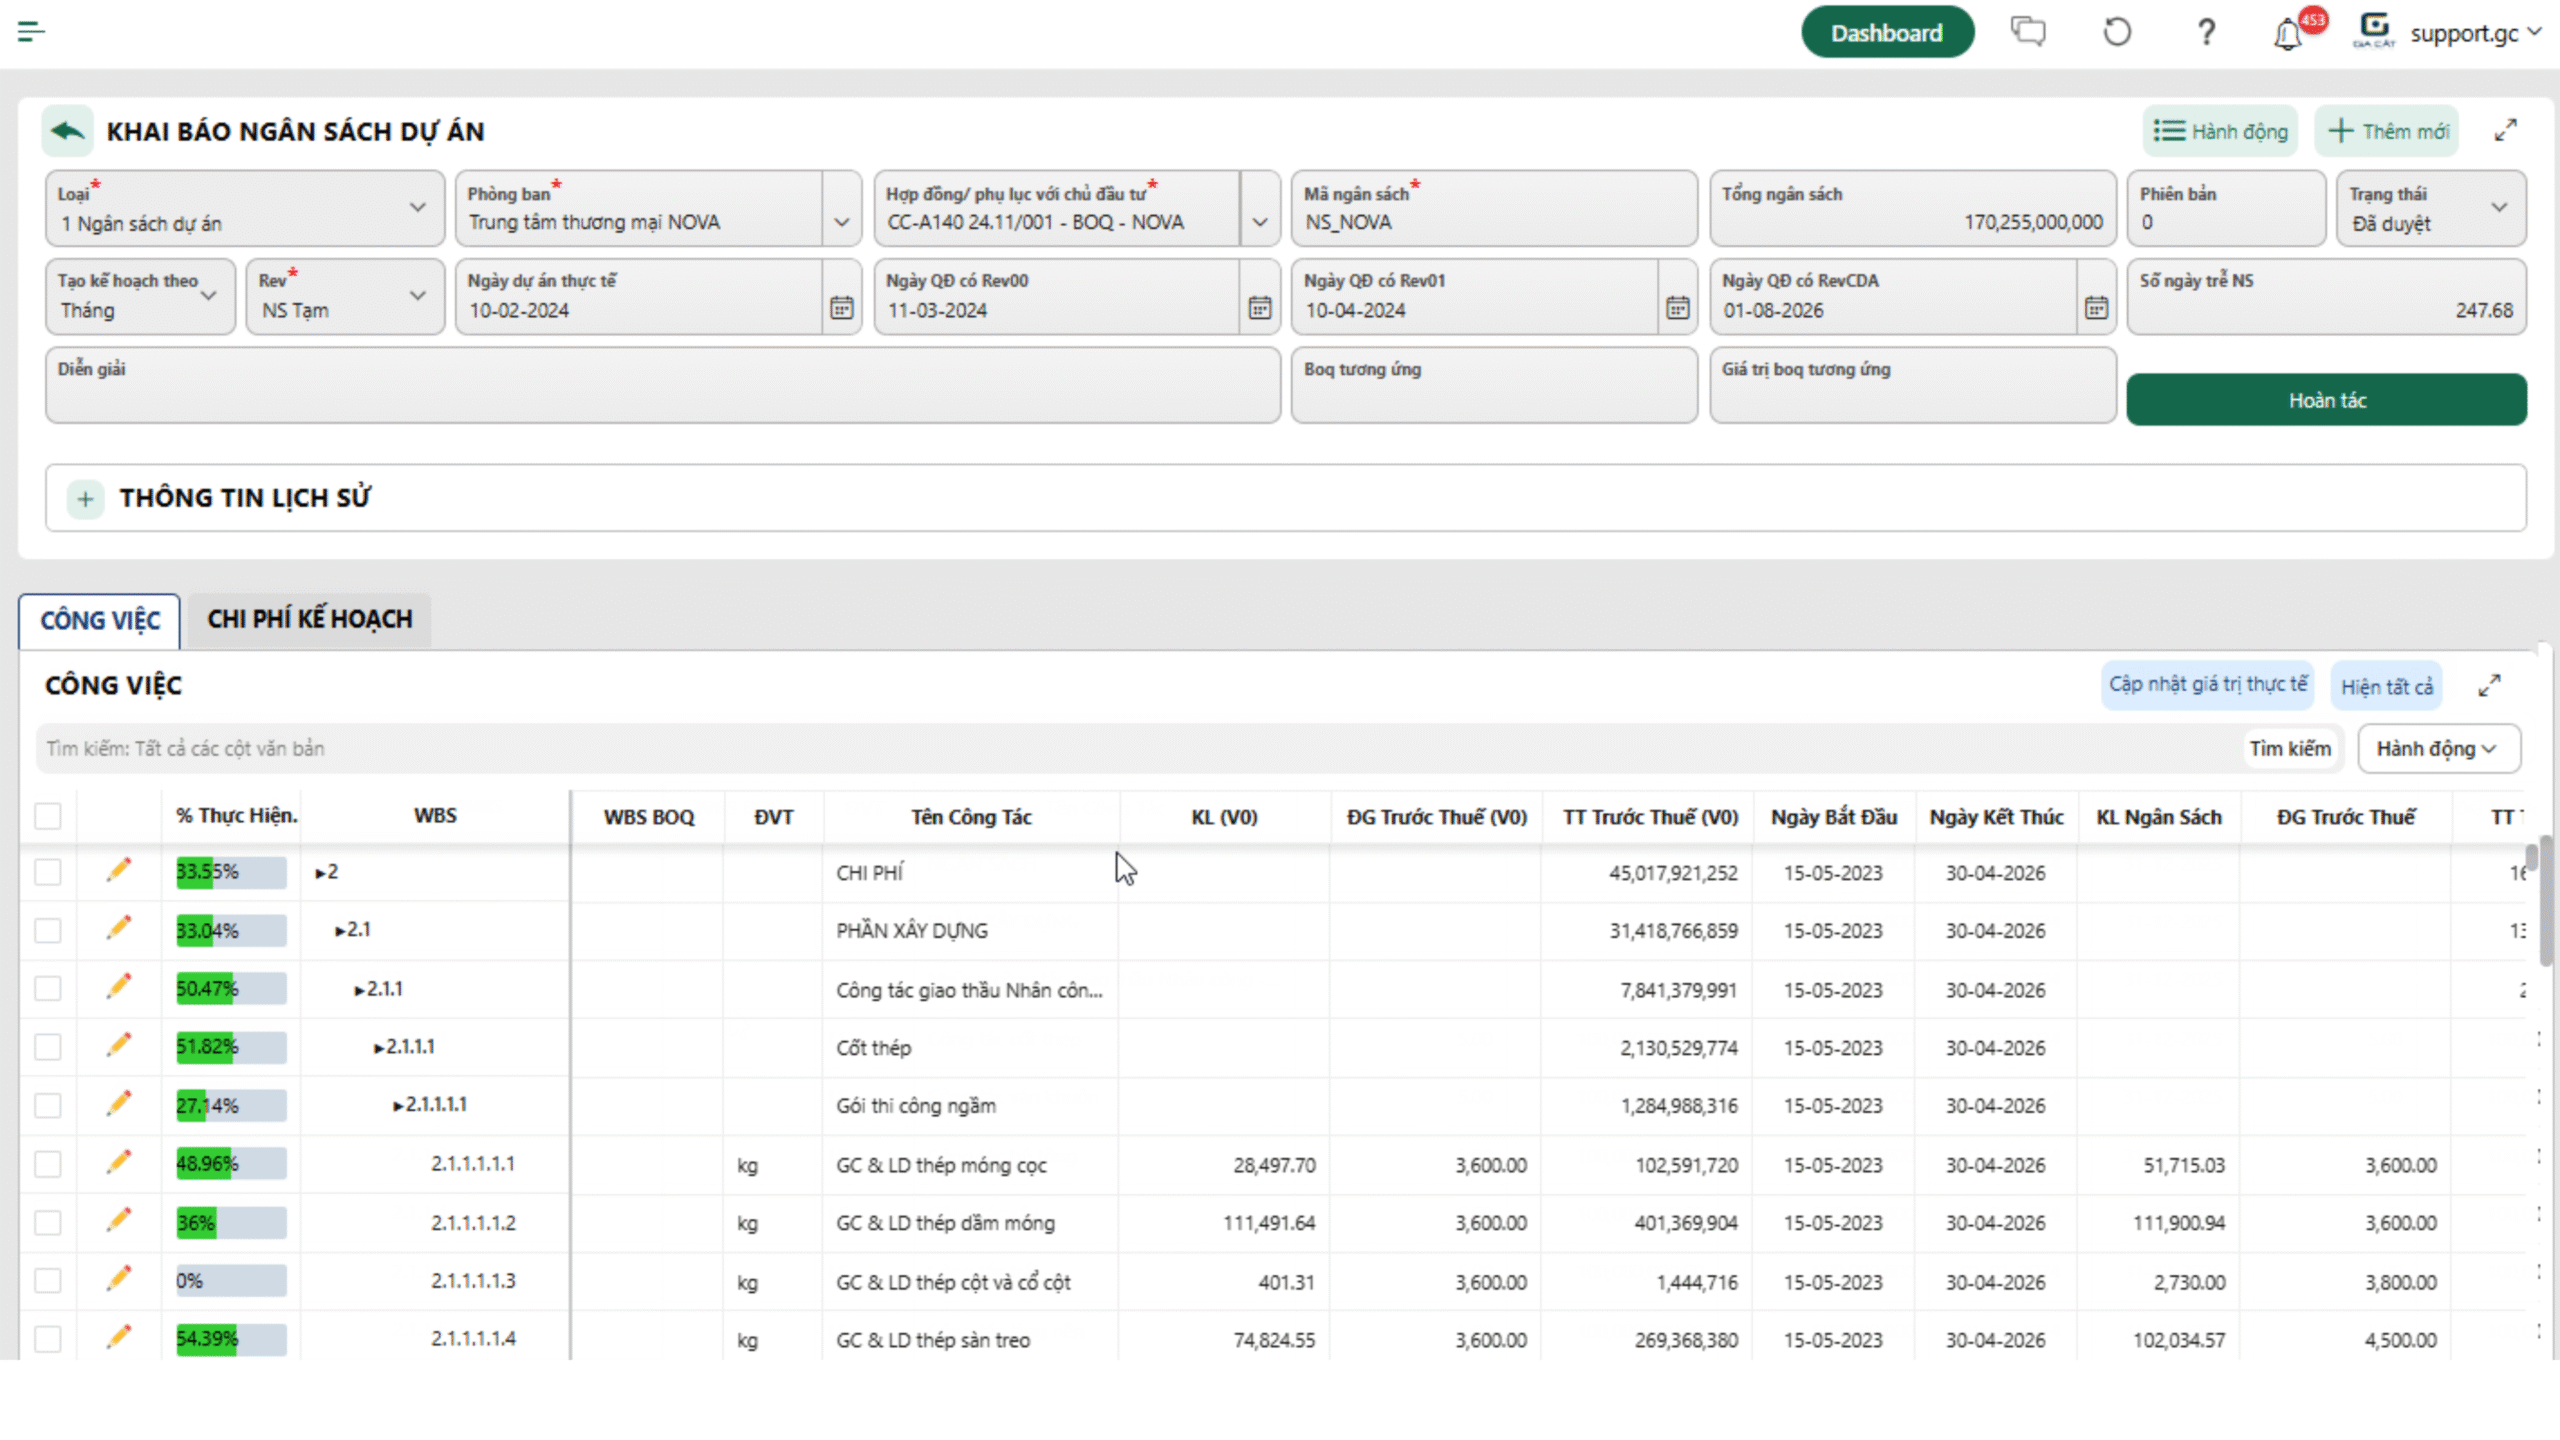Open calendar for Ngày dự án thực tế
Screen dimensions: 2560x1440
pyautogui.click(x=841, y=308)
